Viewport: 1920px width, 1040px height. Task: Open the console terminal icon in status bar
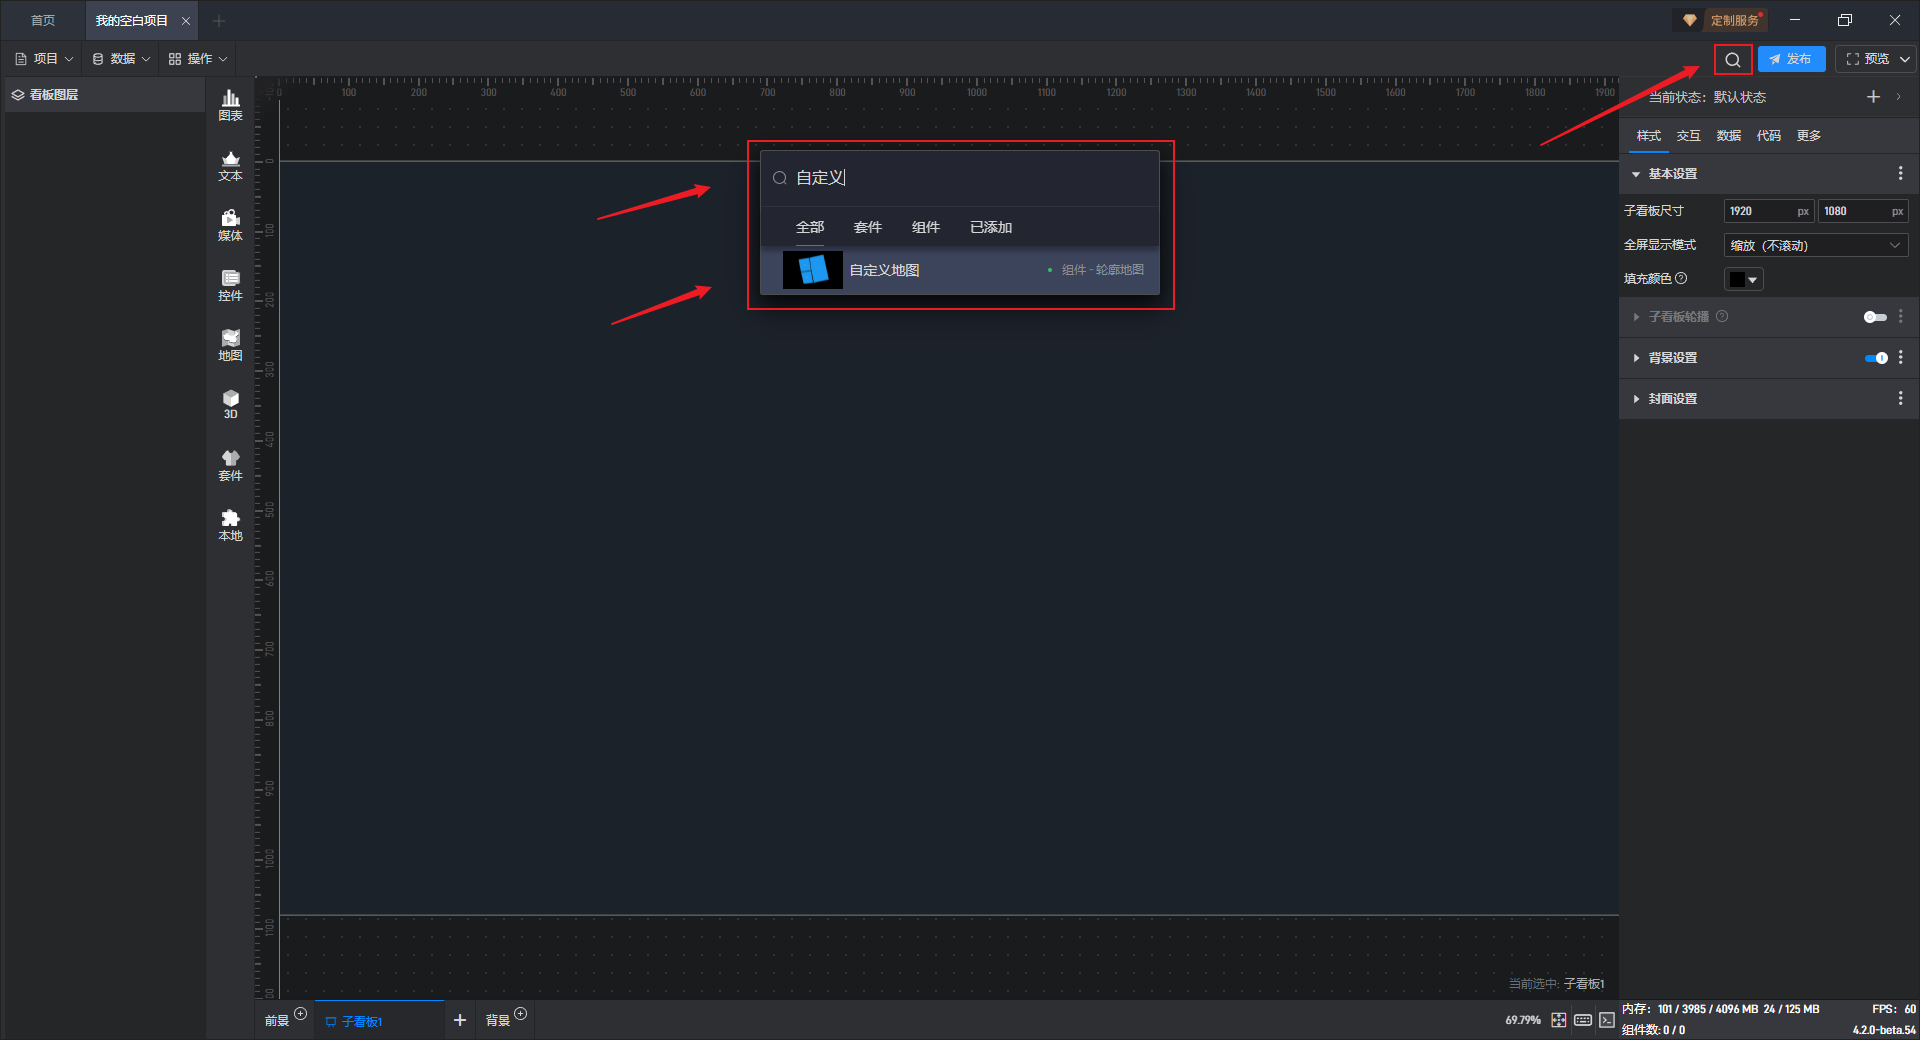(x=1606, y=1020)
